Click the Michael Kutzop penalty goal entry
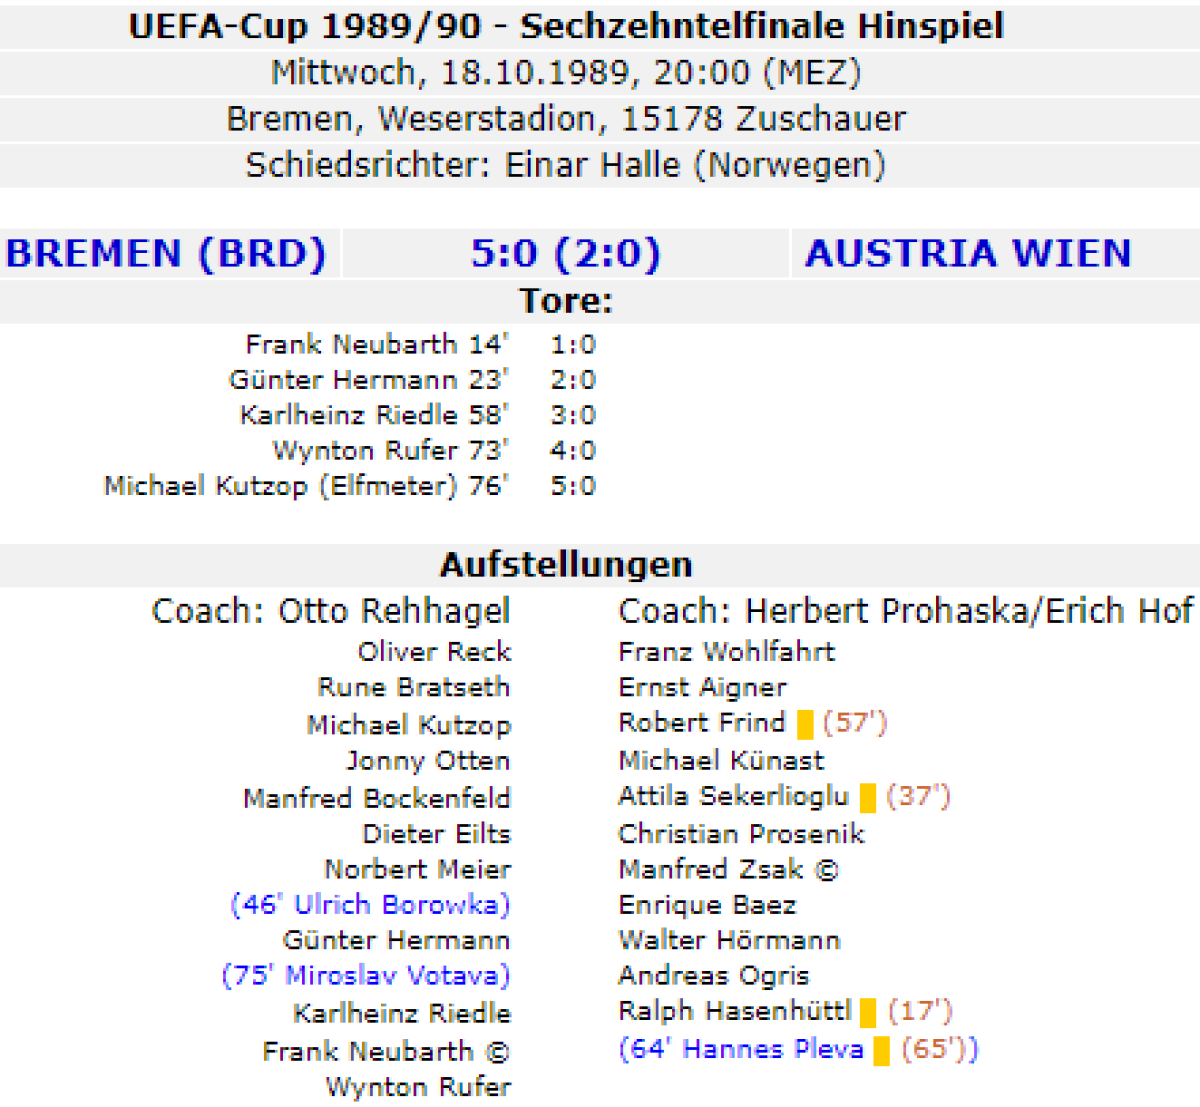Image resolution: width=1200 pixels, height=1107 pixels. coord(305,486)
